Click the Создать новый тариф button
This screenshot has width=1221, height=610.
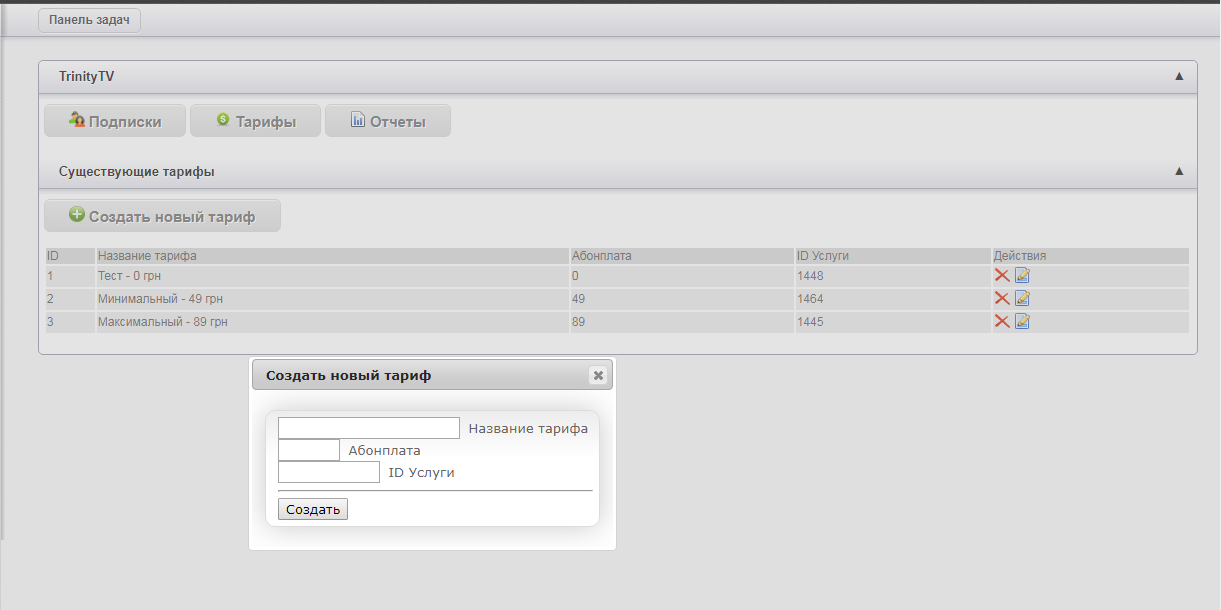(162, 216)
